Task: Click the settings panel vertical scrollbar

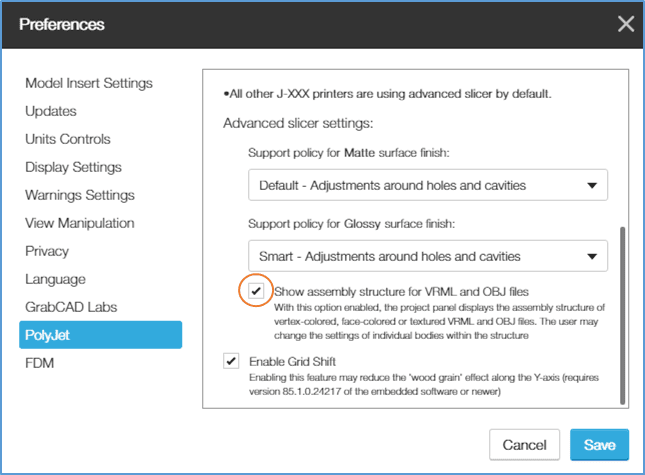Action: pos(622,315)
